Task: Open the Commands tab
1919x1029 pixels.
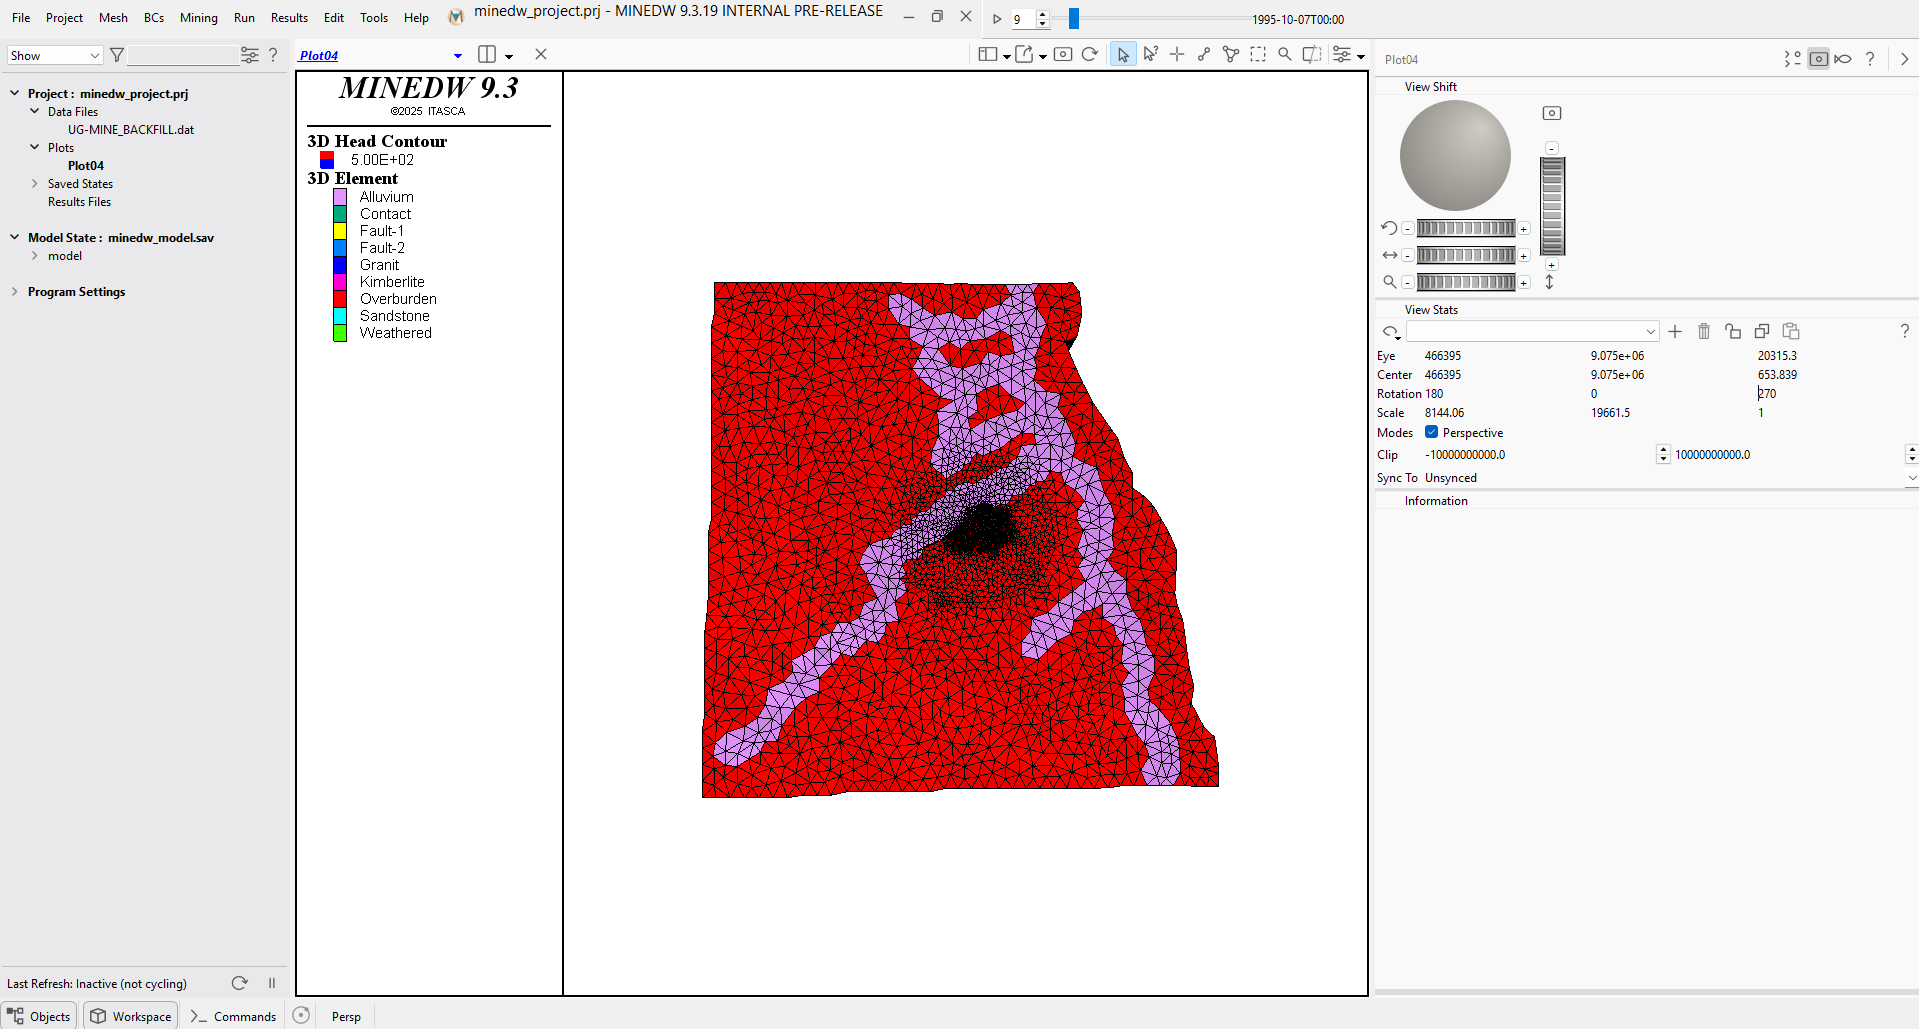Action: pyautogui.click(x=233, y=1016)
